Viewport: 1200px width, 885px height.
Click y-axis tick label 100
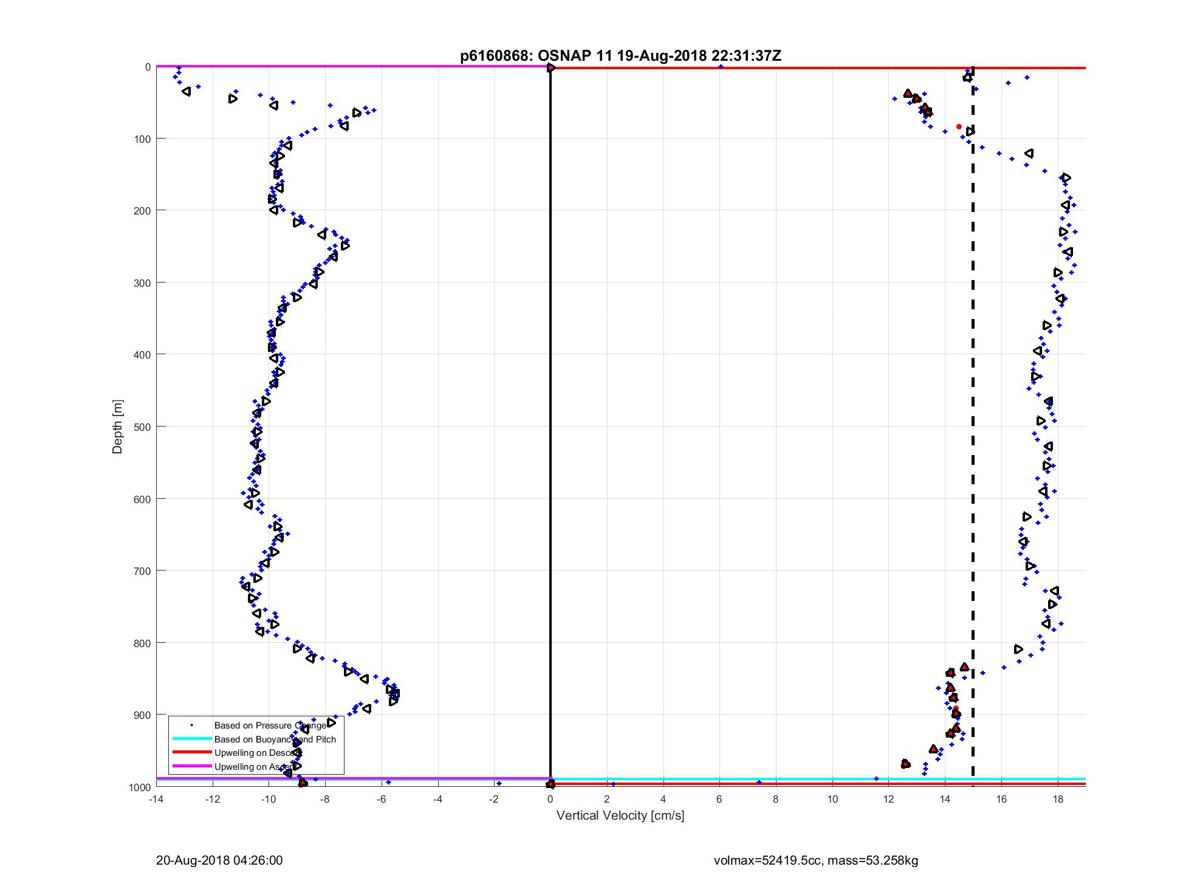pyautogui.click(x=141, y=139)
